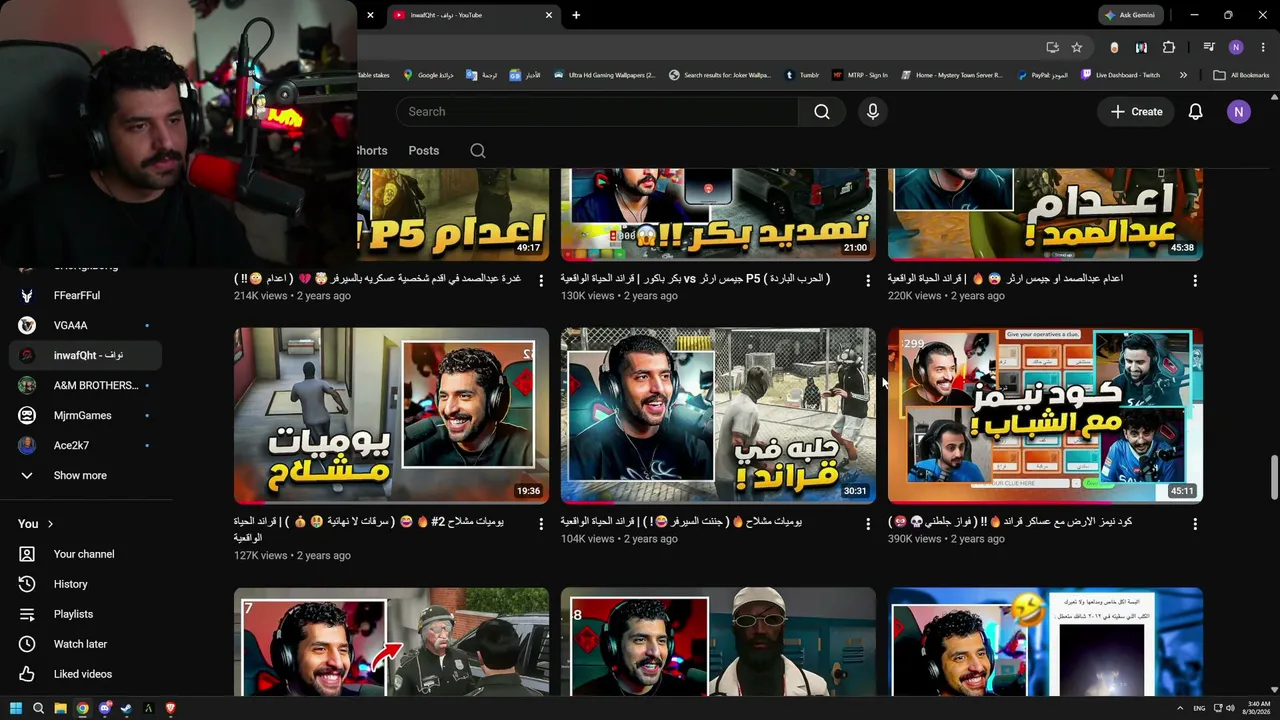
Task: Click the Chrome profile avatar in the toolbar
Action: [1236, 47]
